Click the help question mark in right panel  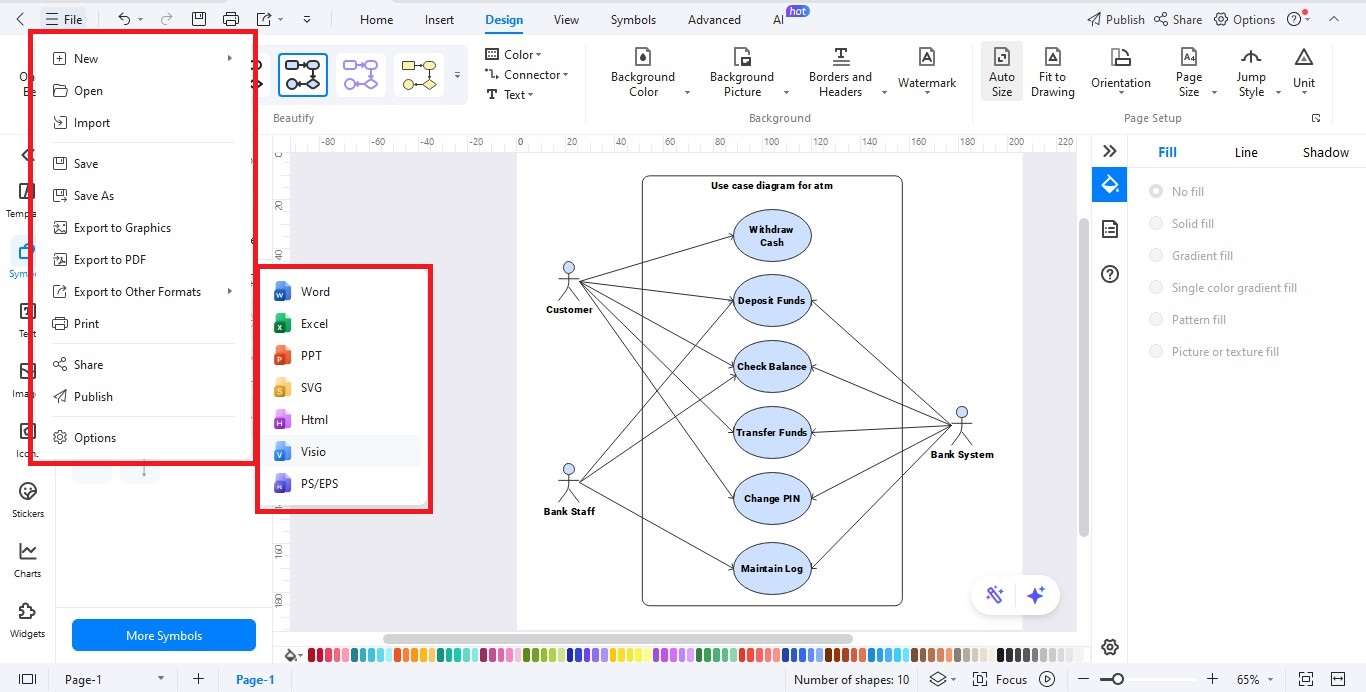pos(1109,274)
